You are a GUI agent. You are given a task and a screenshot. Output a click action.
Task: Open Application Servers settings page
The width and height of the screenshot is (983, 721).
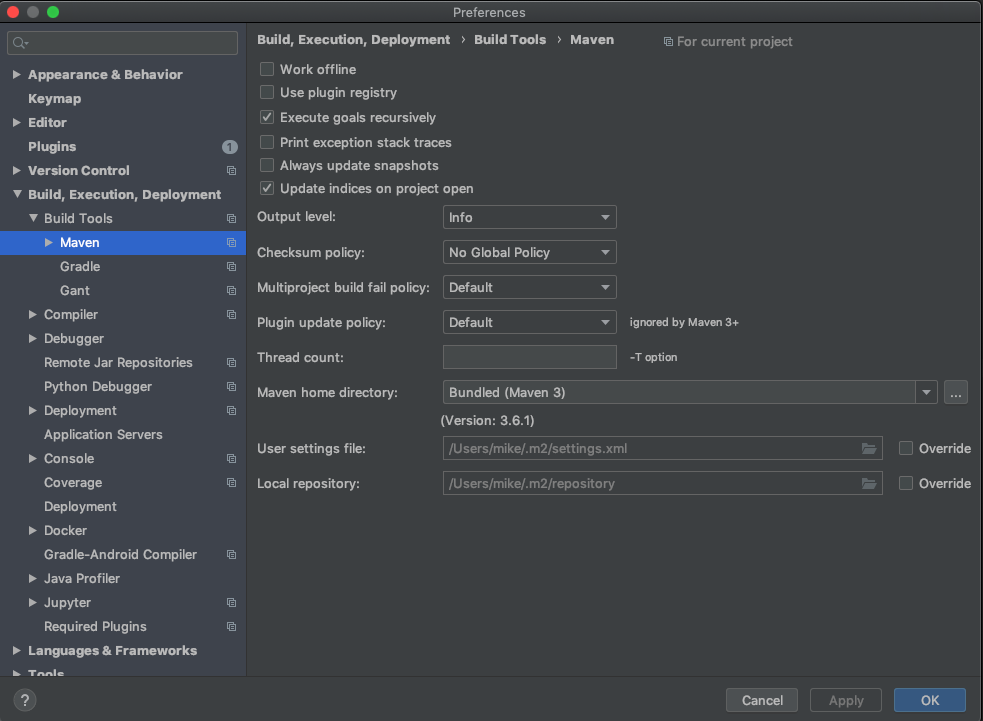point(103,435)
